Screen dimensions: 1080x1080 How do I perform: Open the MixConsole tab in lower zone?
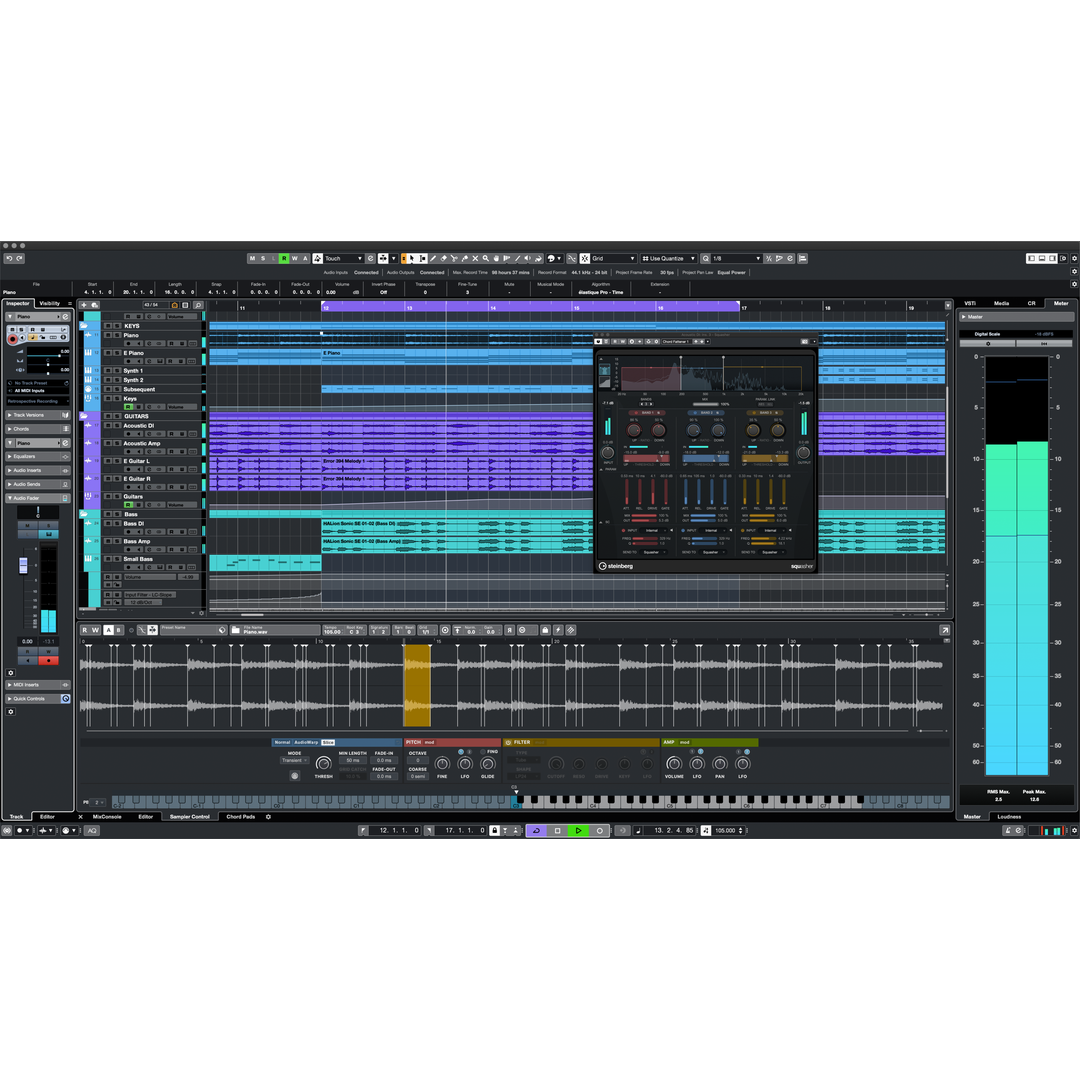(x=107, y=816)
